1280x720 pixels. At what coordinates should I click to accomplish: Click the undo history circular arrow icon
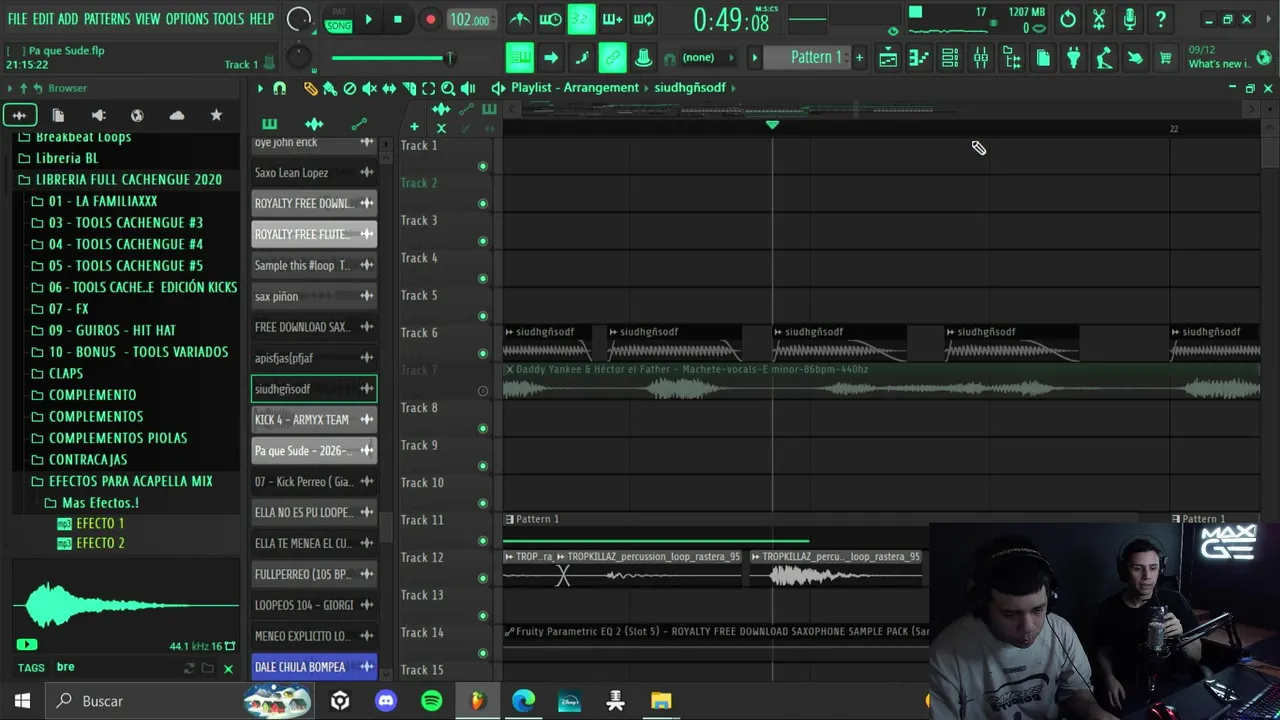click(x=1068, y=19)
